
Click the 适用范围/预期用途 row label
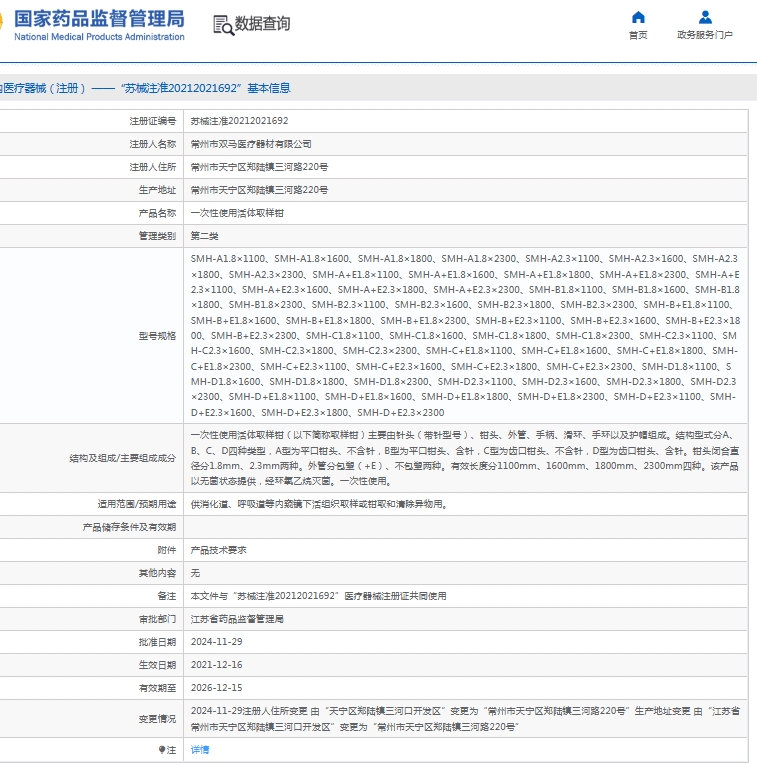pos(137,504)
